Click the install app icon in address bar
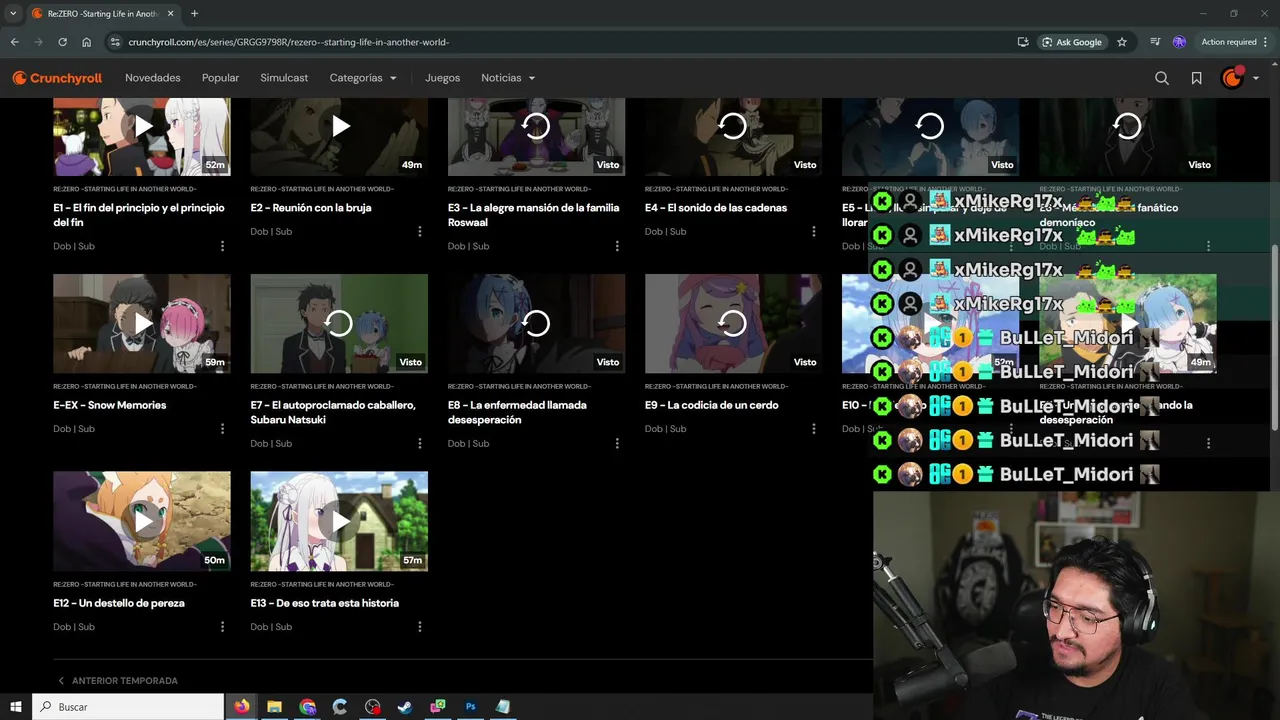Screen dimensions: 1280x720 [x=1023, y=42]
